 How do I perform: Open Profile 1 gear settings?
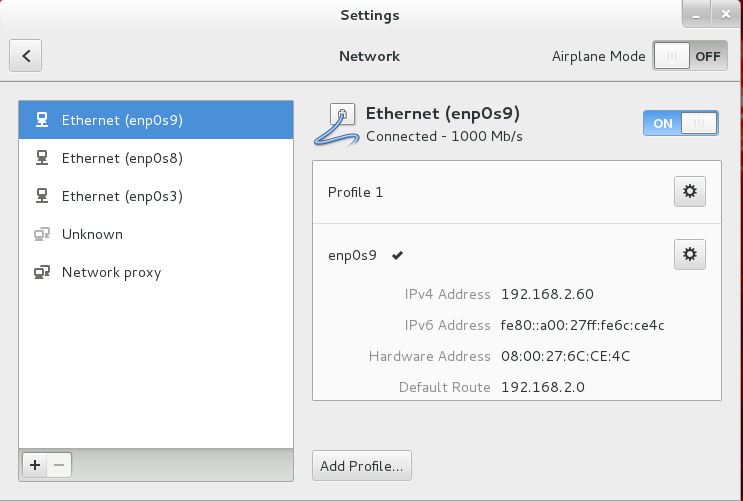tap(689, 191)
